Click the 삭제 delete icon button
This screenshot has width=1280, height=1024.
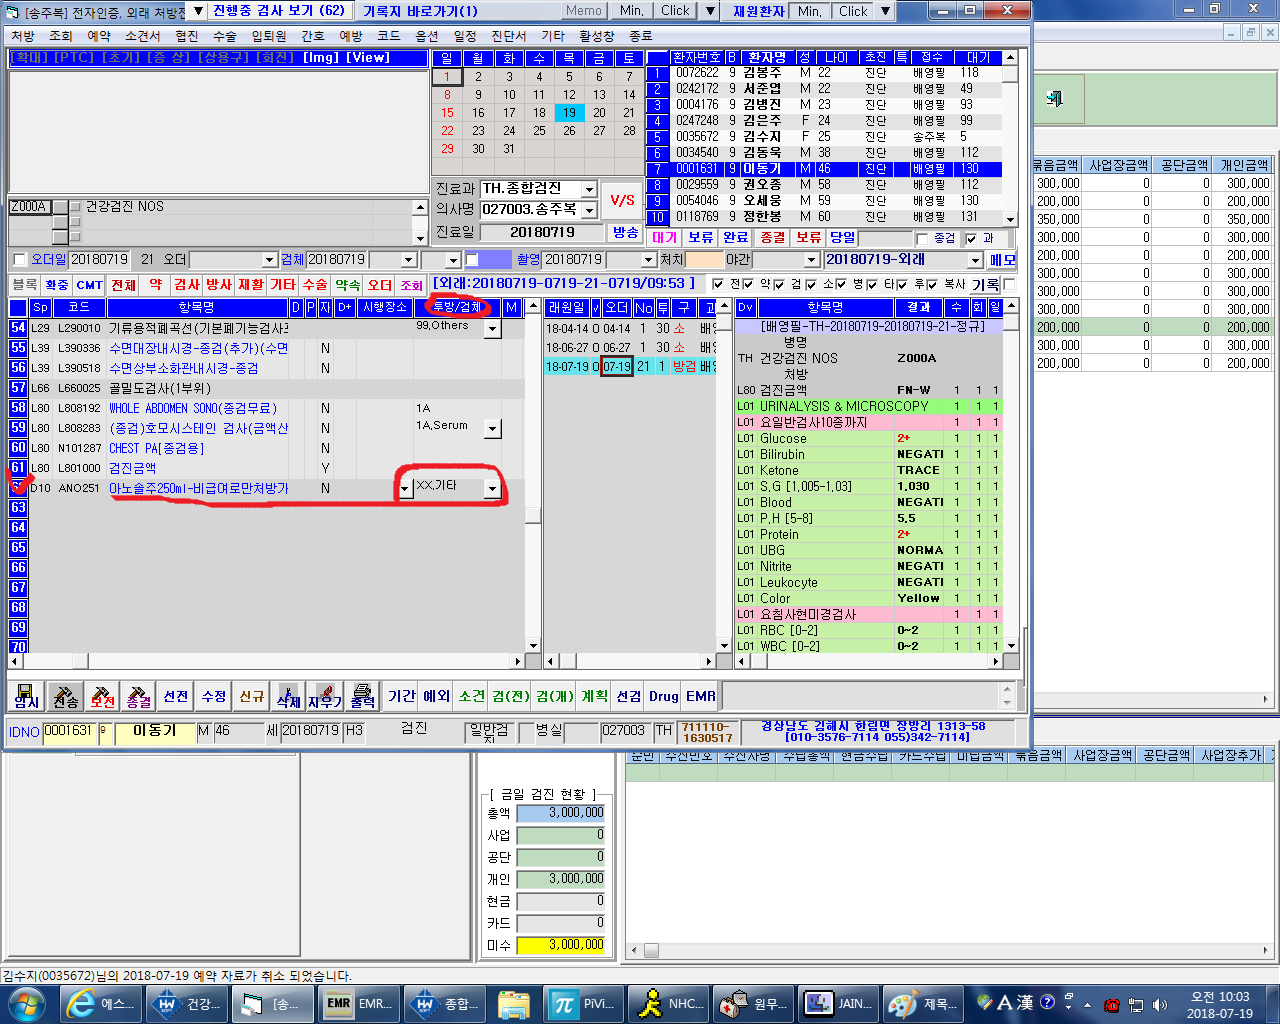tap(288, 695)
